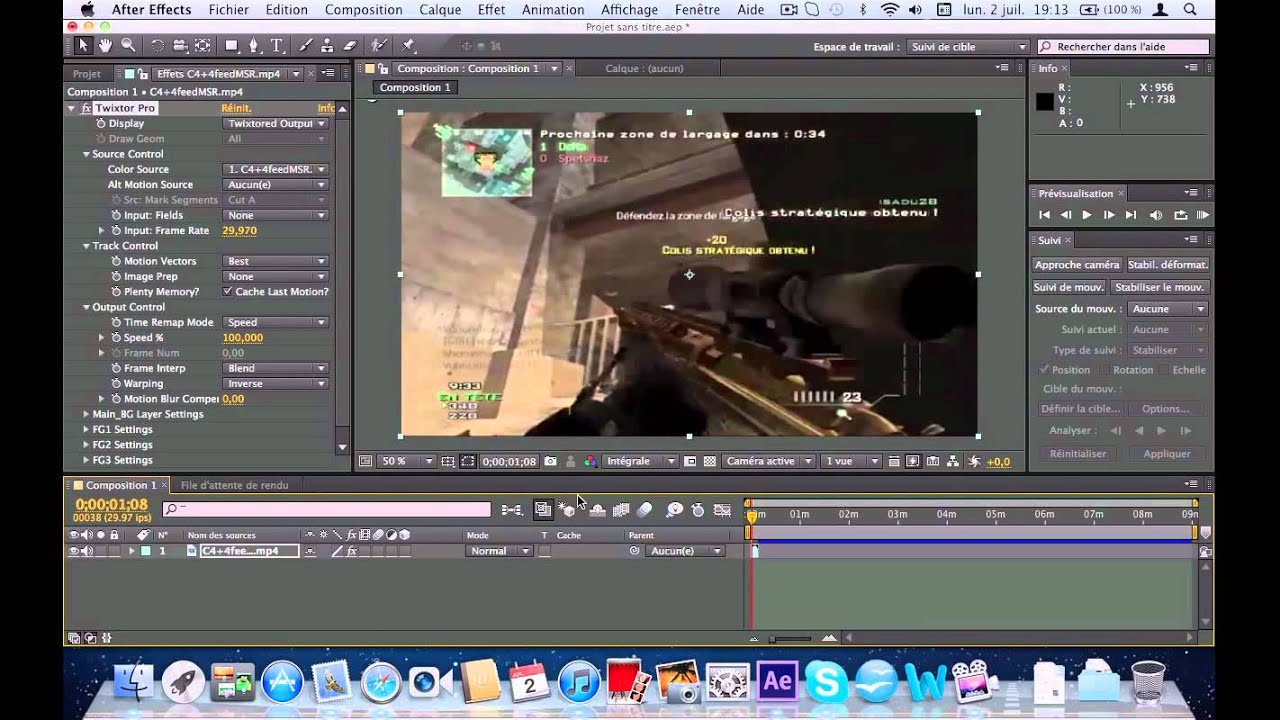The width and height of the screenshot is (1280, 720).
Task: Switch to the Projet panel tab
Action: click(87, 74)
